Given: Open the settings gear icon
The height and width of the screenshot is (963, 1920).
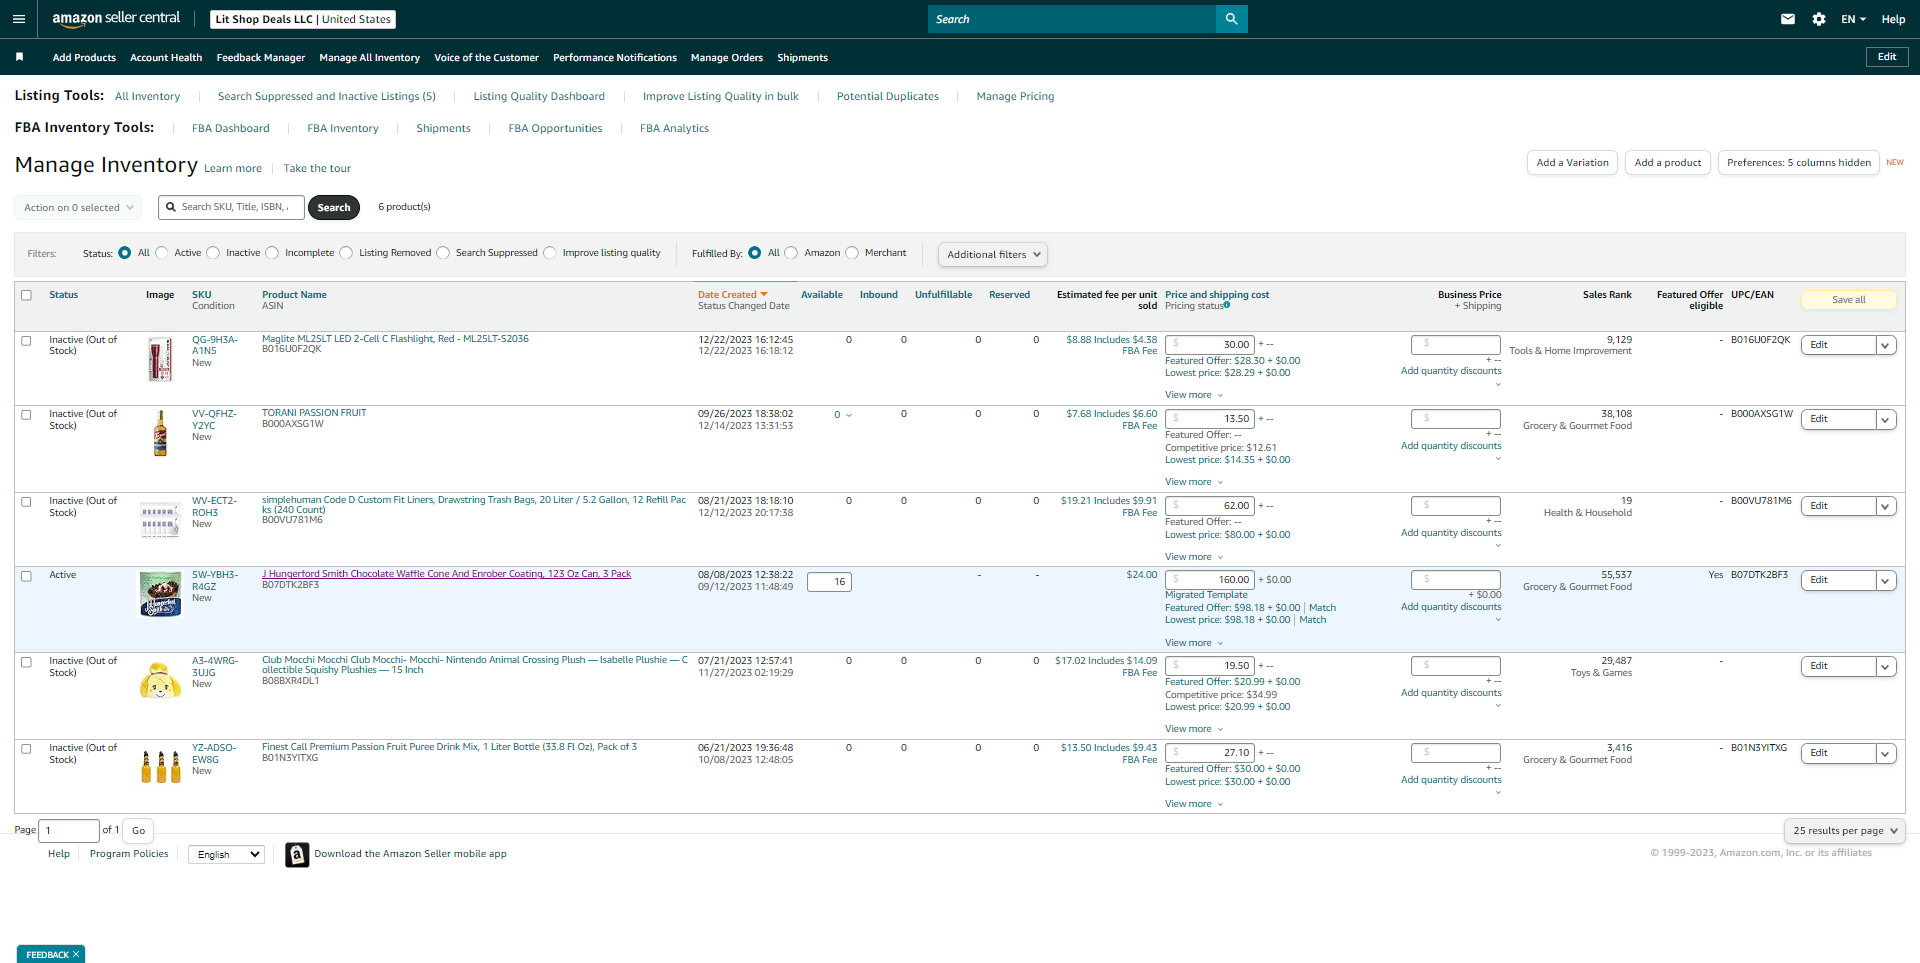Looking at the screenshot, I should (1819, 19).
